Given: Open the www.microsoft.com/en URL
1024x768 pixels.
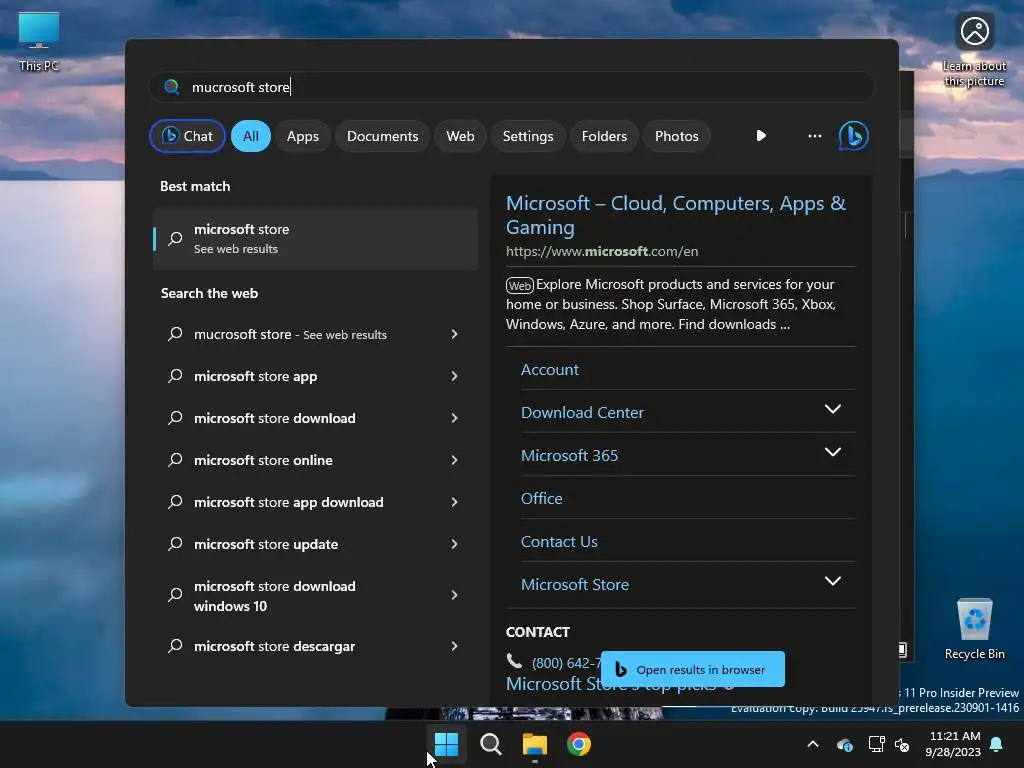Looking at the screenshot, I should point(602,251).
